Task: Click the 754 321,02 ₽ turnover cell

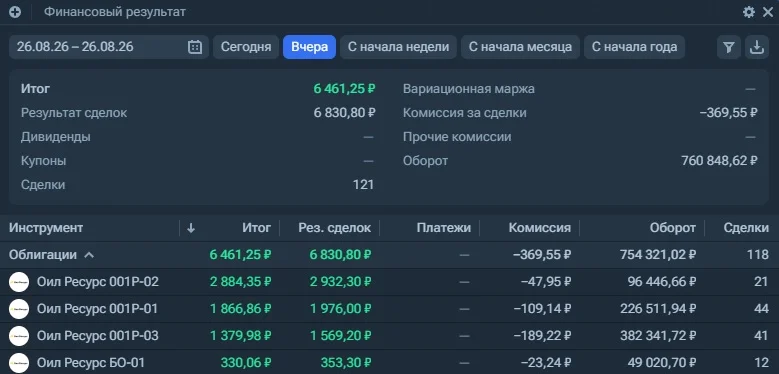Action: (x=658, y=255)
